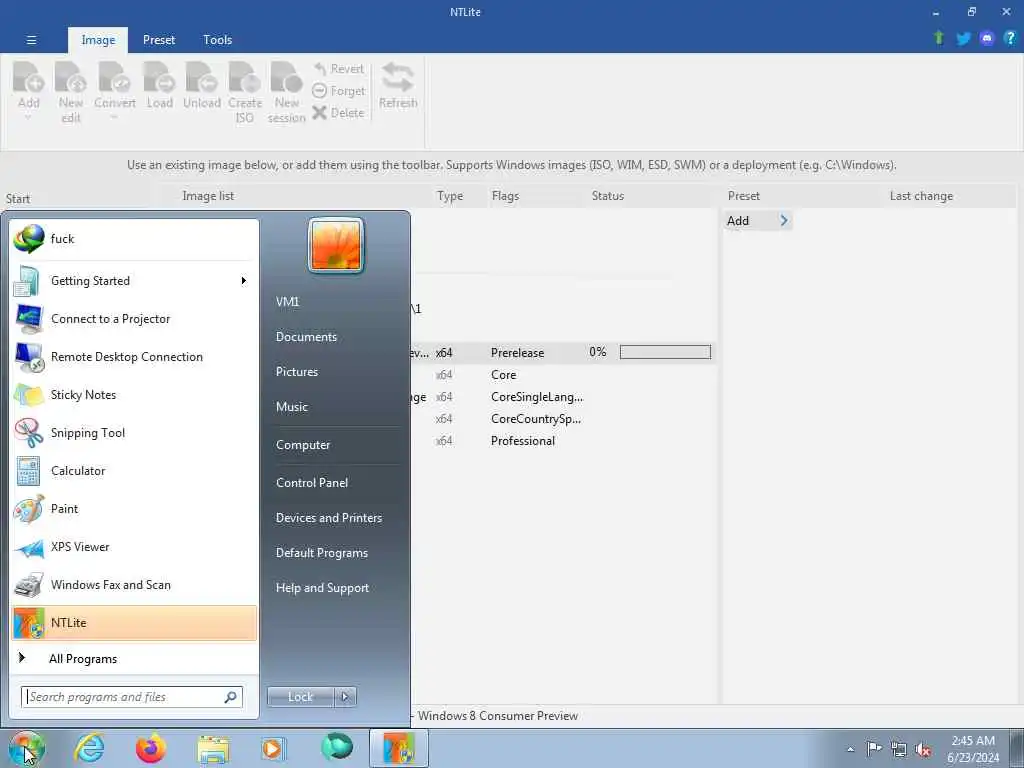
Task: Switch to the Preset ribbon tab
Action: pos(159,40)
